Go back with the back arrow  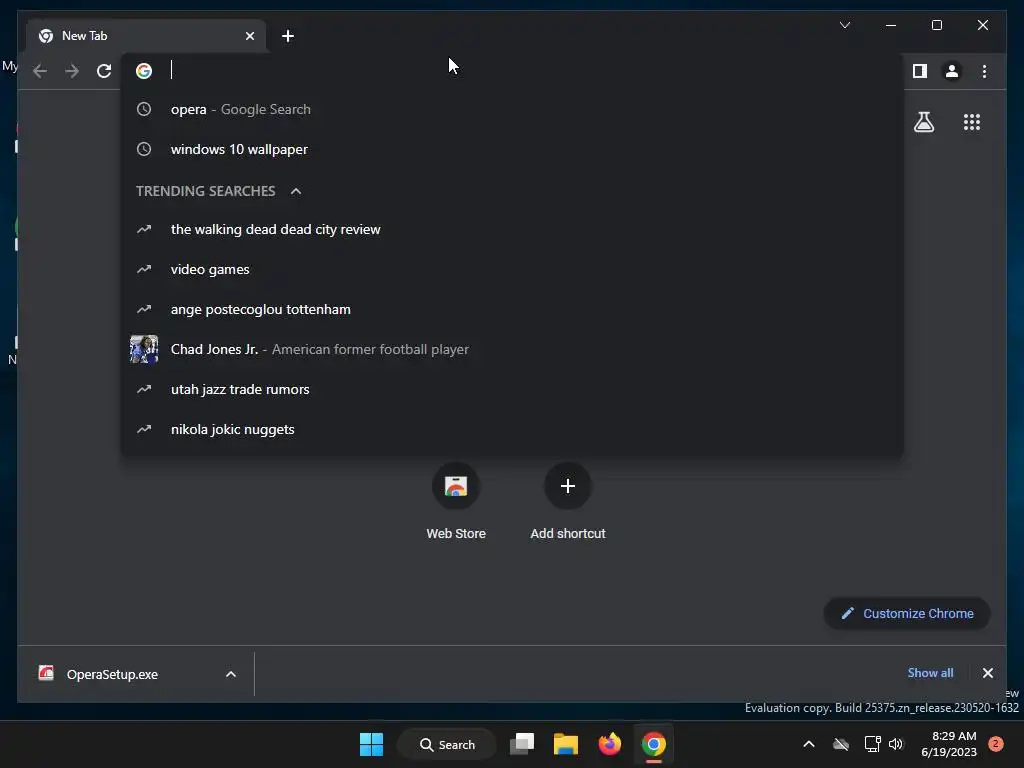tap(40, 71)
